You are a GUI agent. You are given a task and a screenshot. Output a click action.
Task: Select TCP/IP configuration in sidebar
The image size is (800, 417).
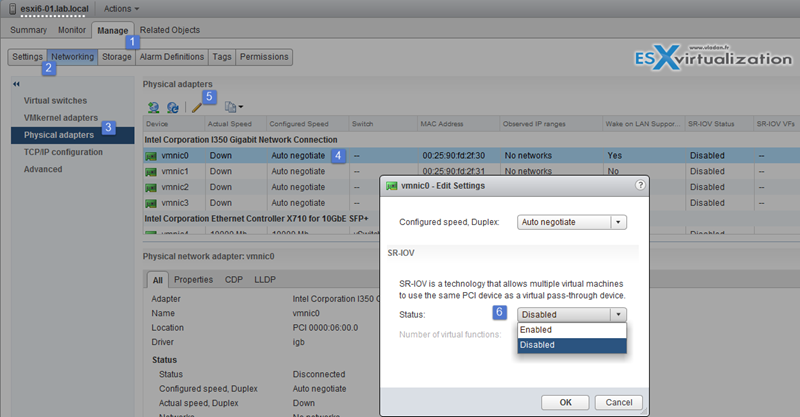[x=63, y=152]
